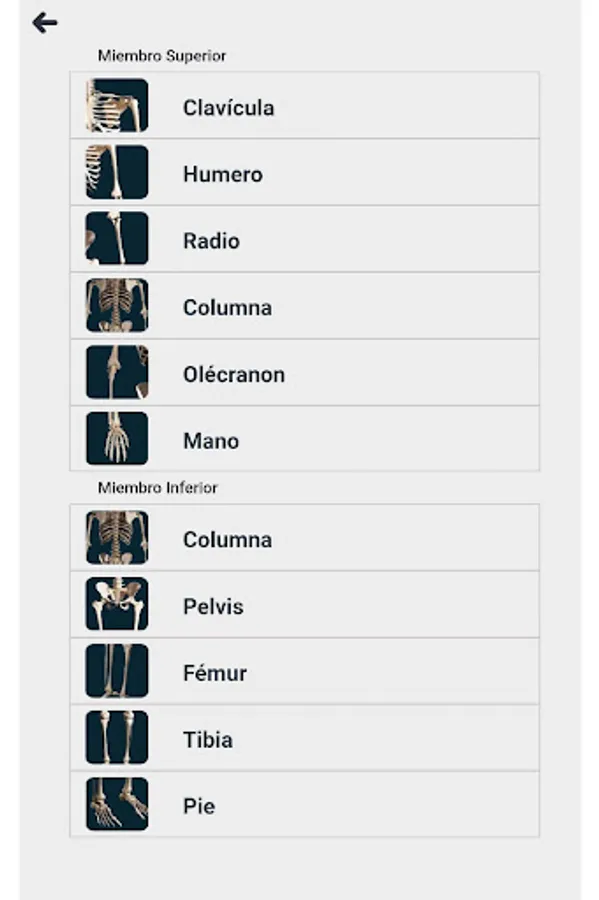Select the Humero bone image icon
This screenshot has width=599, height=900.
(117, 172)
